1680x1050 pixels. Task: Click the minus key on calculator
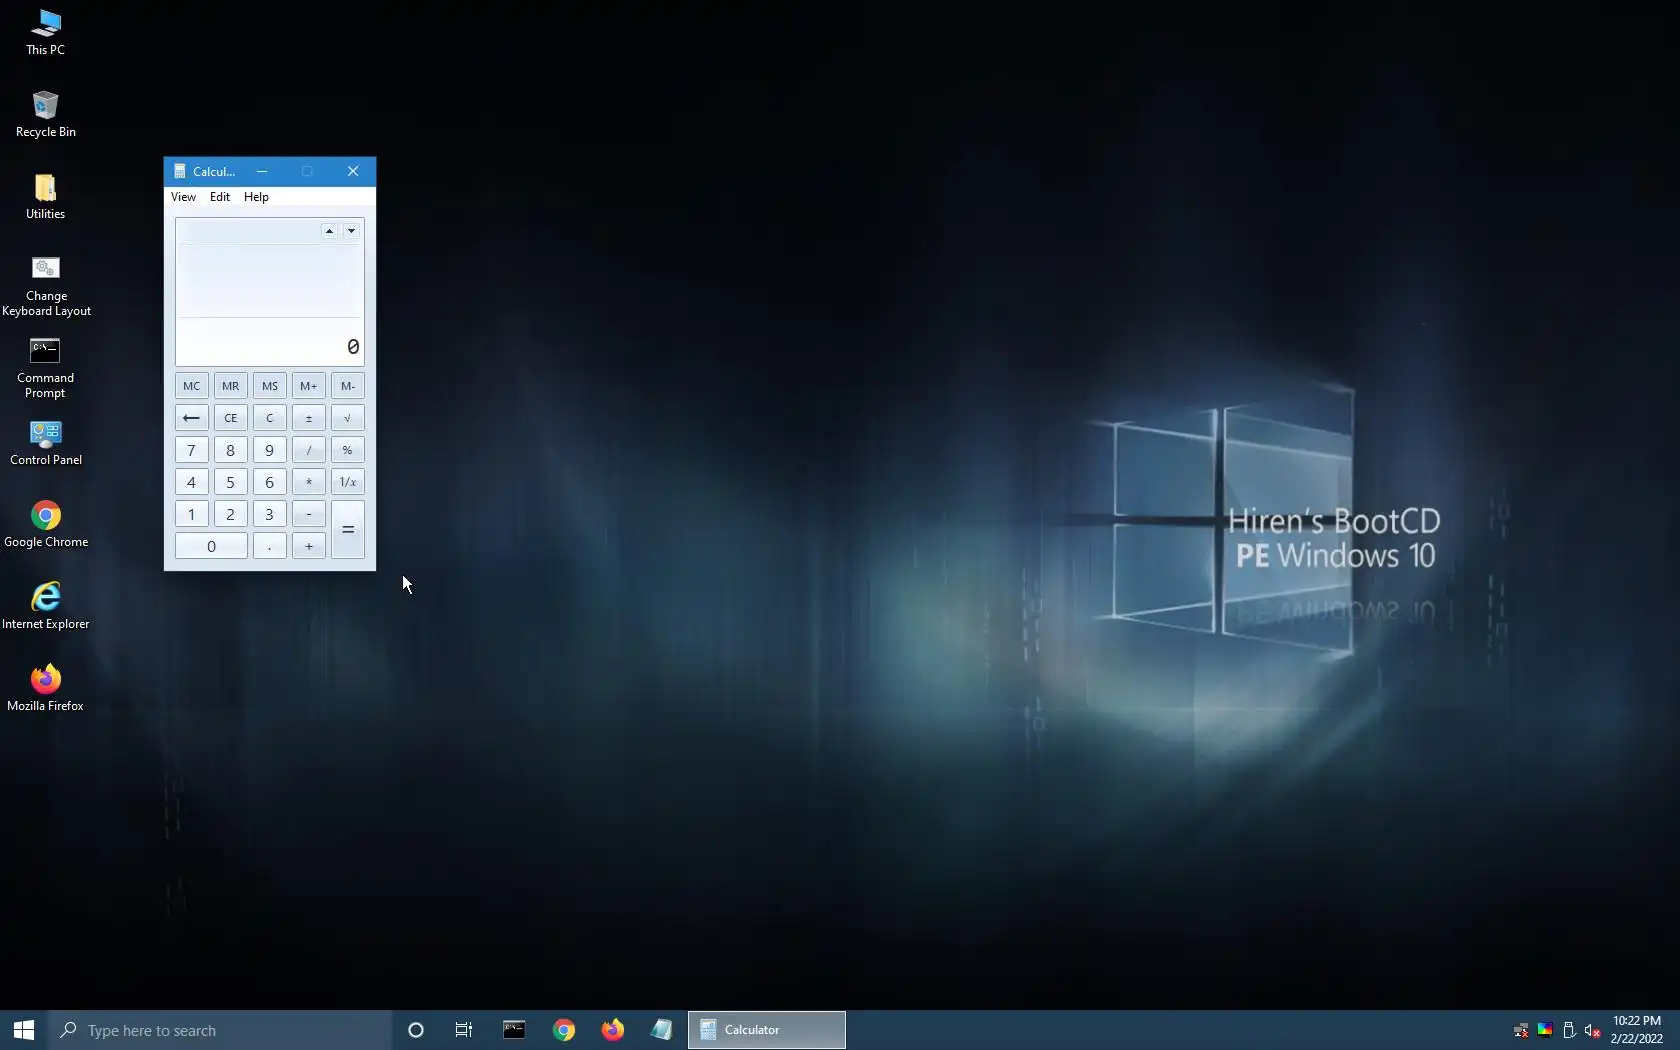[x=308, y=514]
